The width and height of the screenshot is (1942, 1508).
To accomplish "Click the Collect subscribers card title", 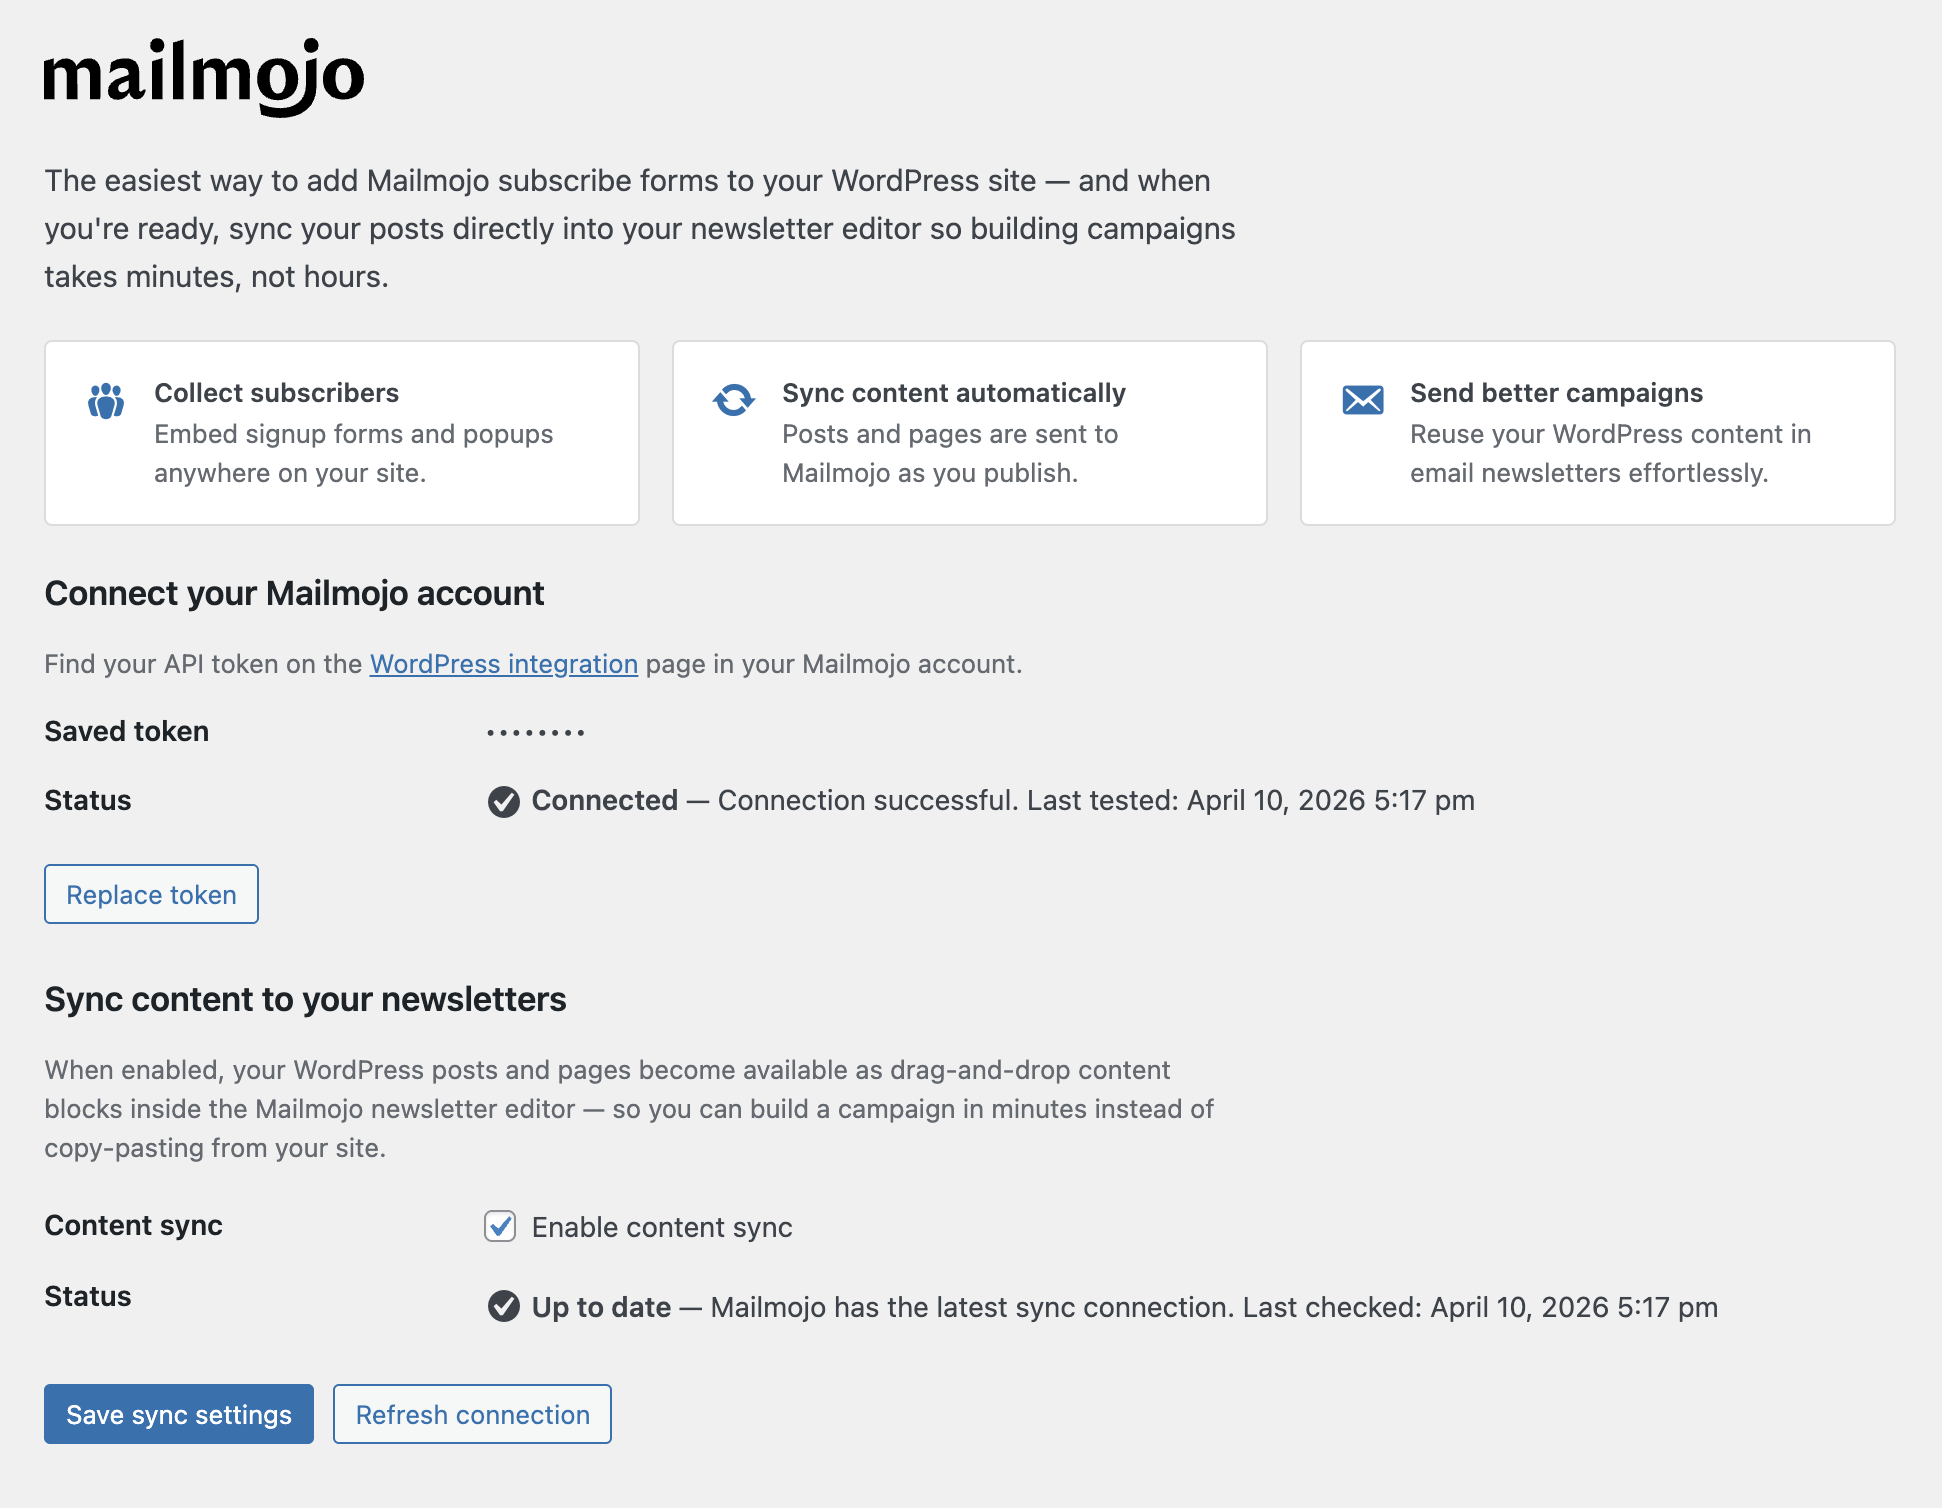I will 276,393.
